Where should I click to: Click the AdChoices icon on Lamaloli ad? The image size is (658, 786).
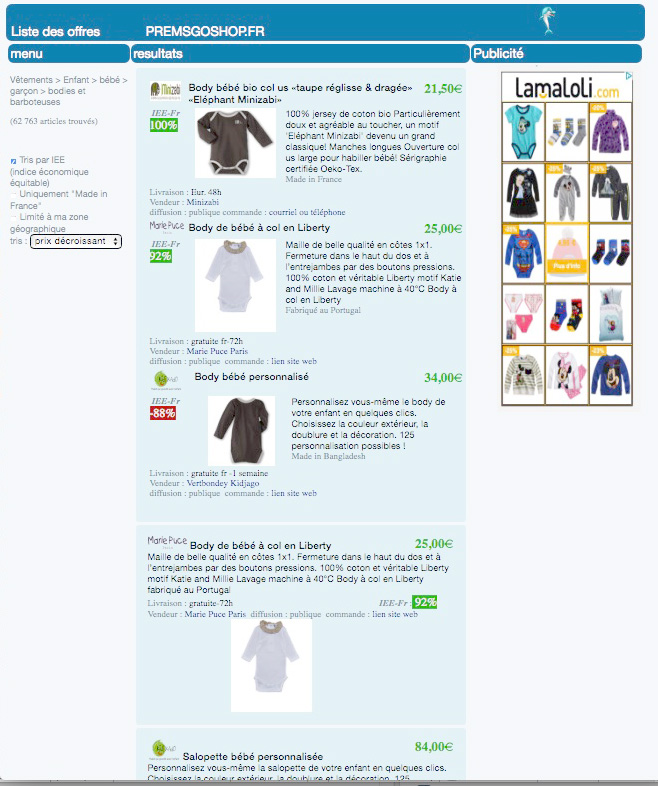pyautogui.click(x=629, y=76)
